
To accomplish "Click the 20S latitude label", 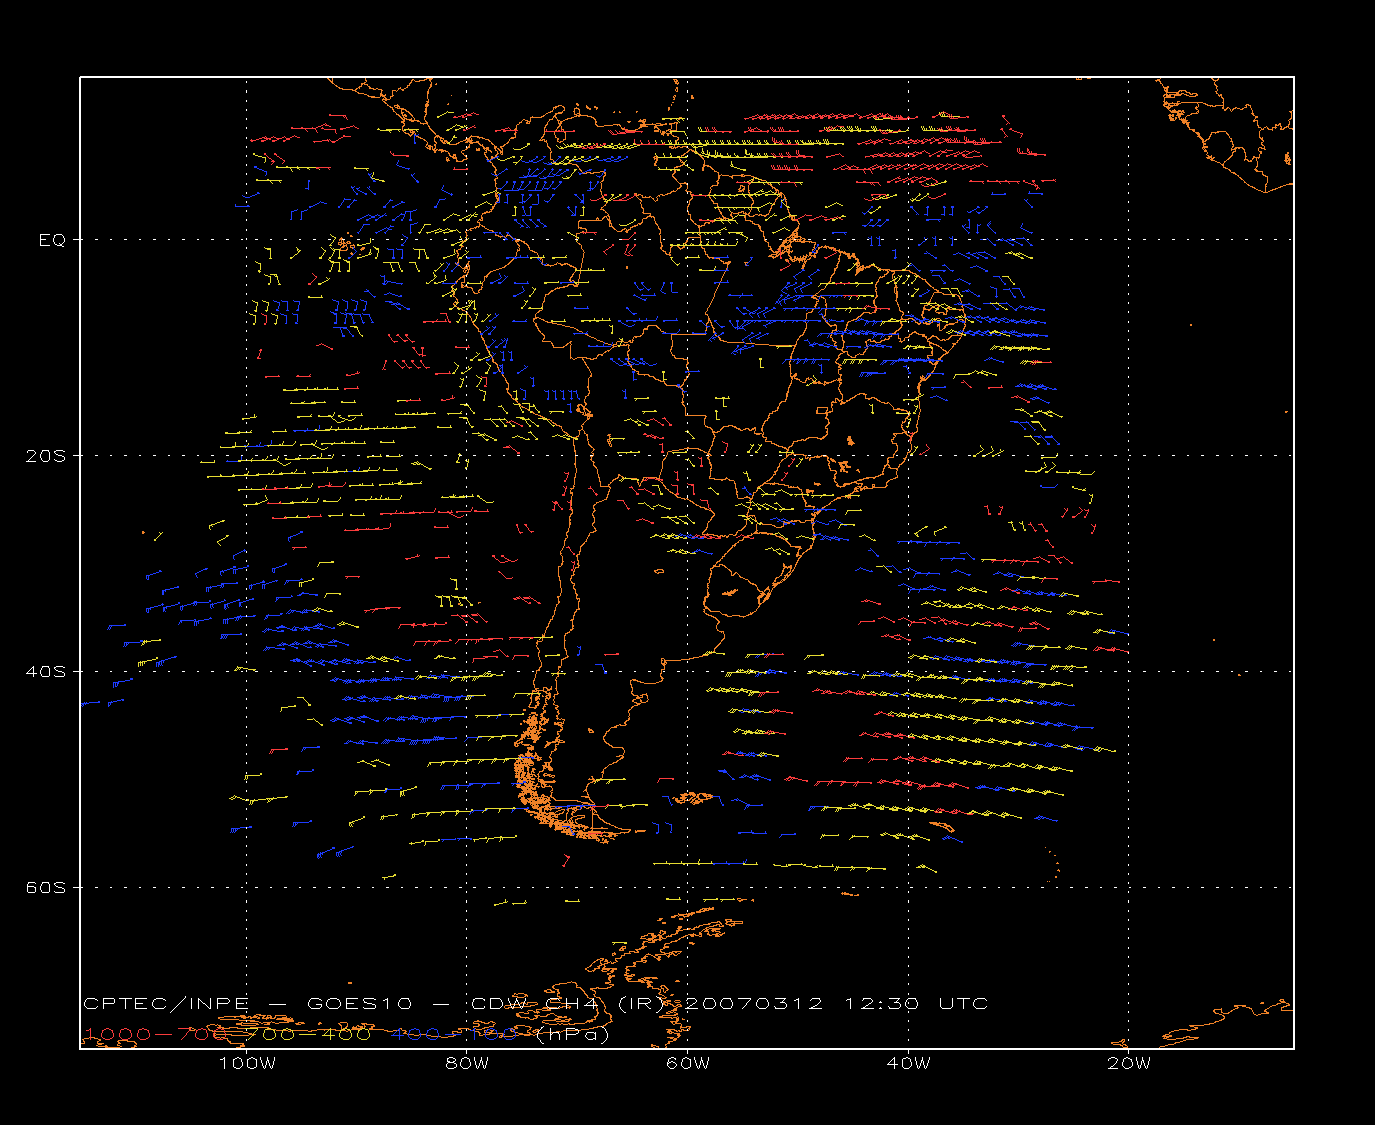I will tap(45, 456).
